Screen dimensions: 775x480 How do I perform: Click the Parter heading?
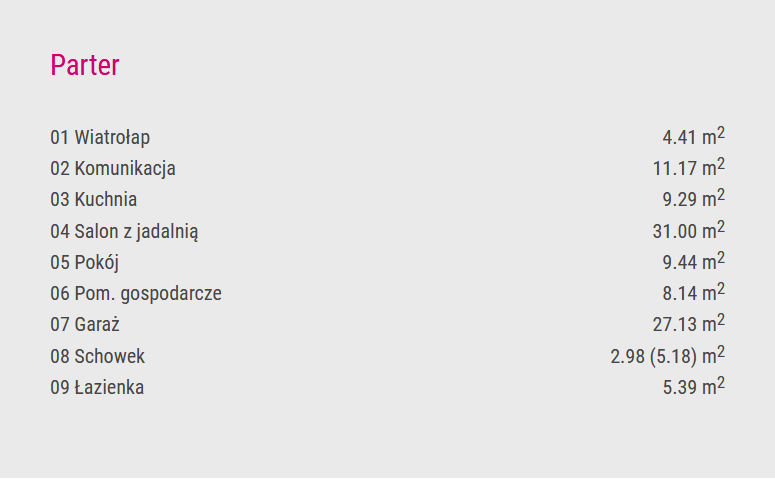(x=85, y=65)
